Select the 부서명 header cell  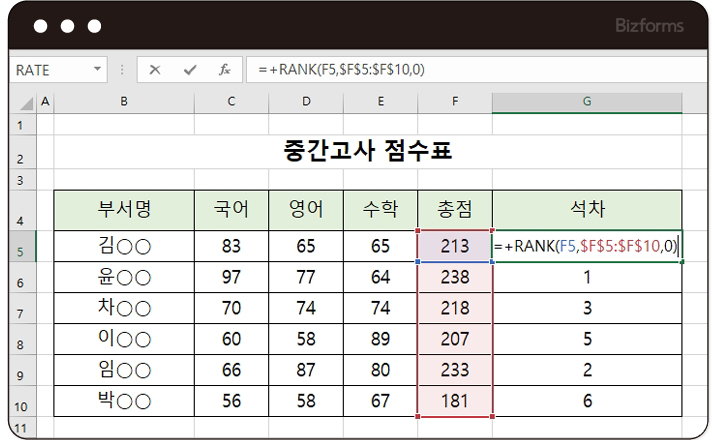click(x=124, y=209)
